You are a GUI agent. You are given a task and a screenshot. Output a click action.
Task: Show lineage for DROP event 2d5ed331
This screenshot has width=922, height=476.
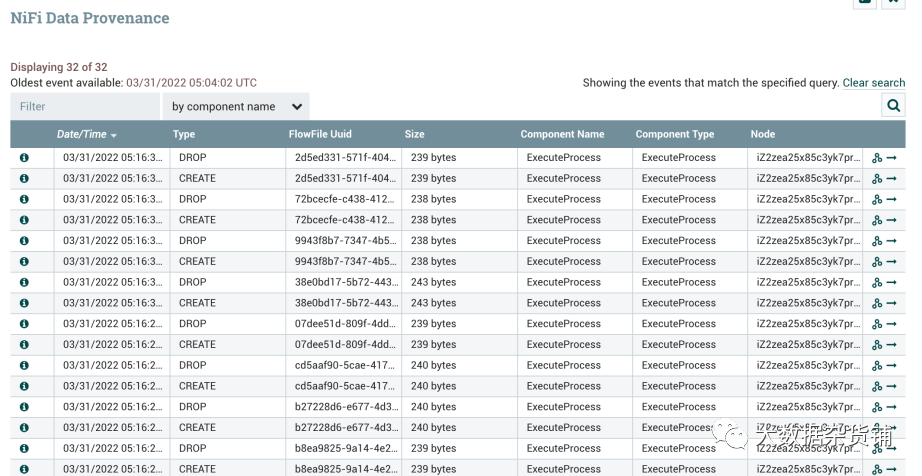click(877, 158)
